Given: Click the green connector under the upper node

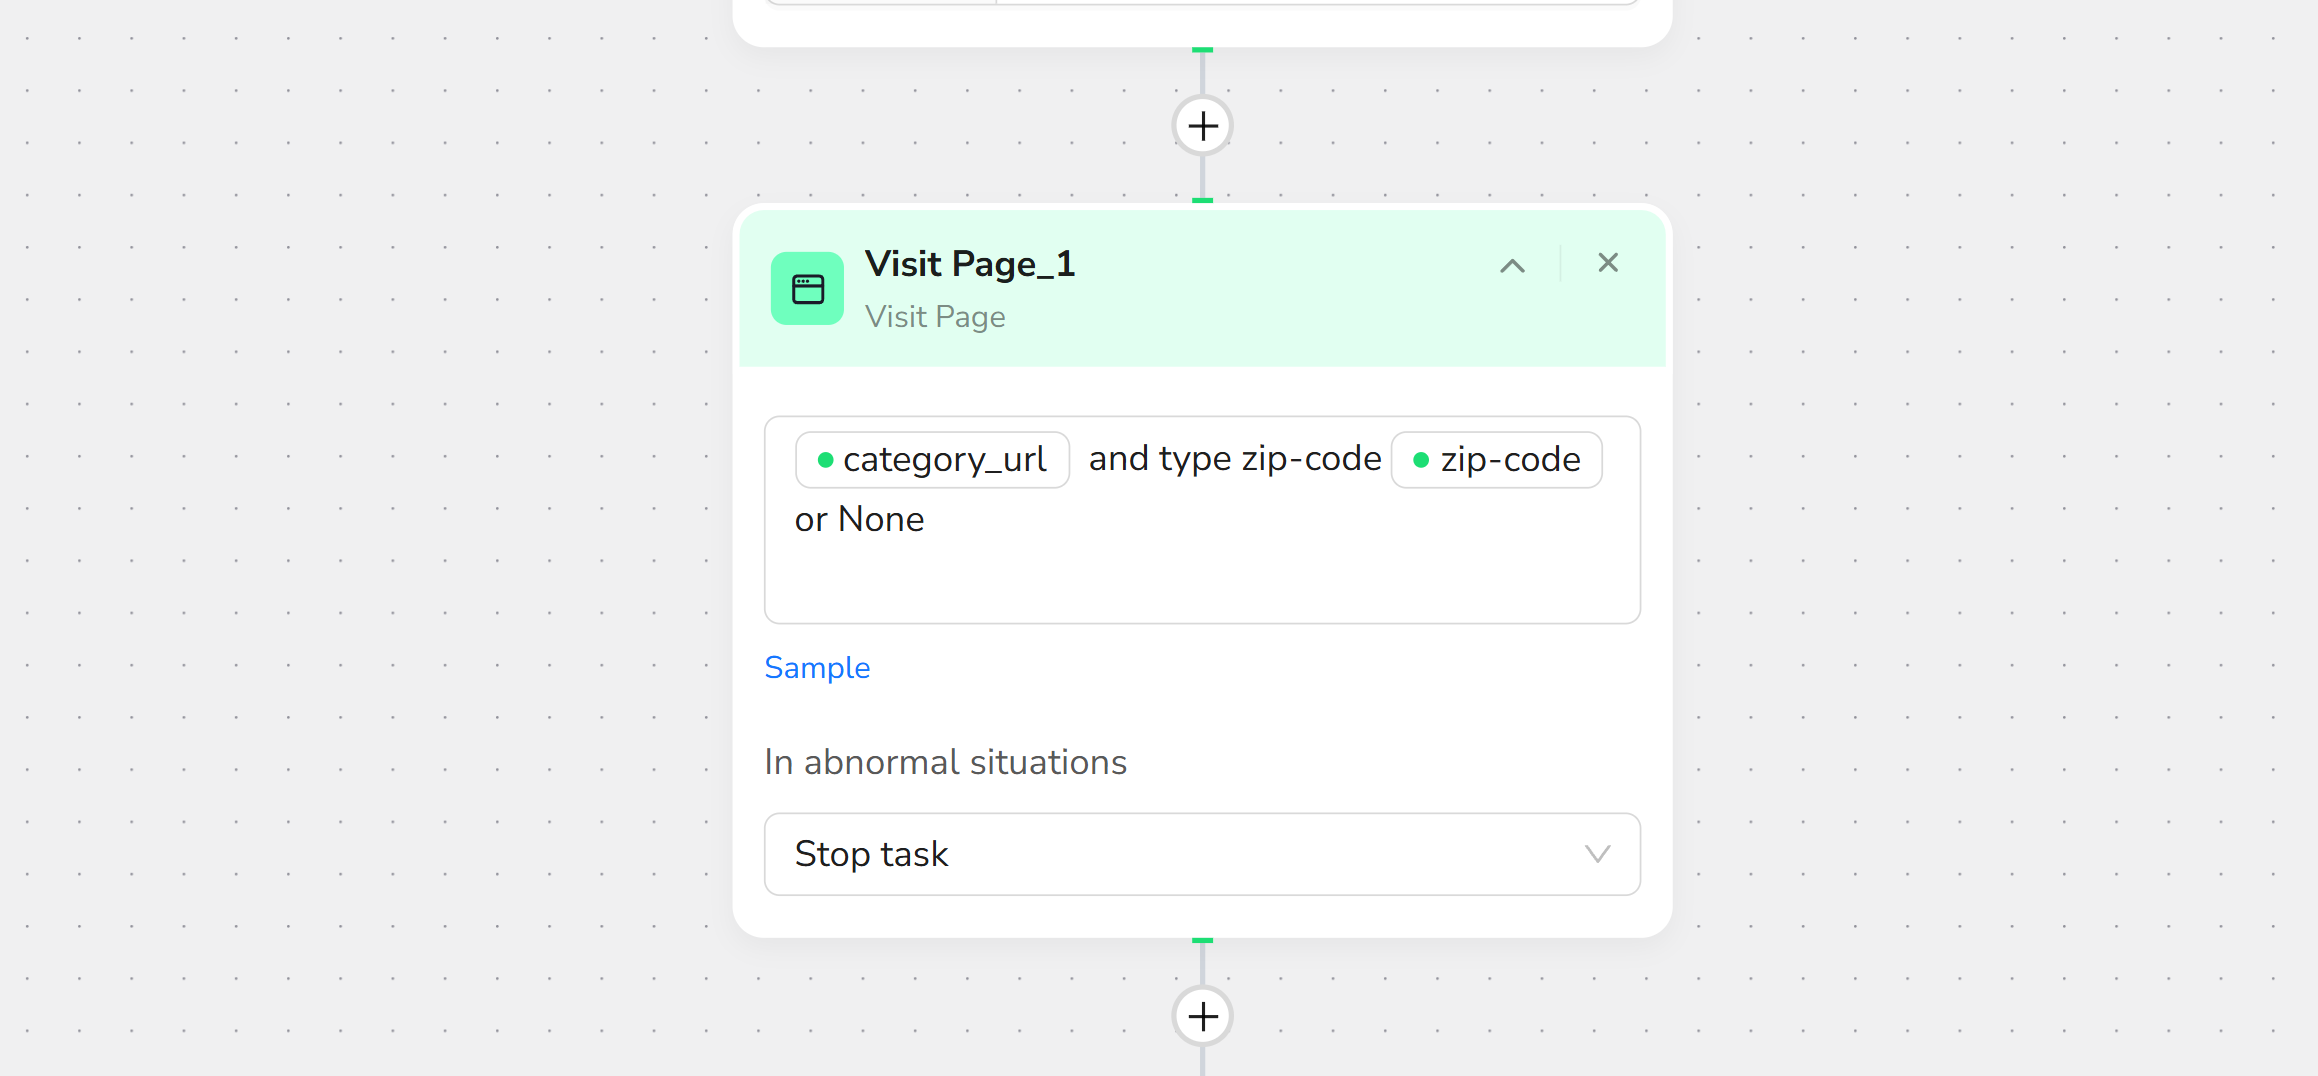Looking at the screenshot, I should pyautogui.click(x=1202, y=50).
